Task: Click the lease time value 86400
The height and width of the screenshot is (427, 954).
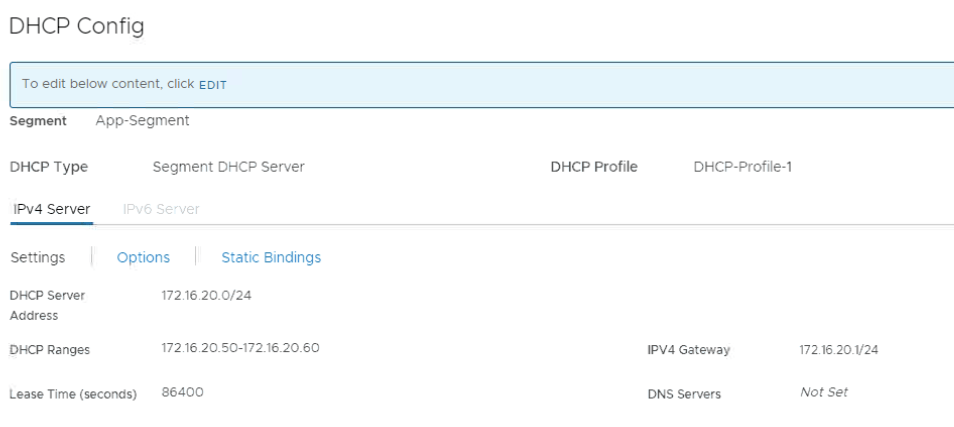Action: tap(182, 392)
